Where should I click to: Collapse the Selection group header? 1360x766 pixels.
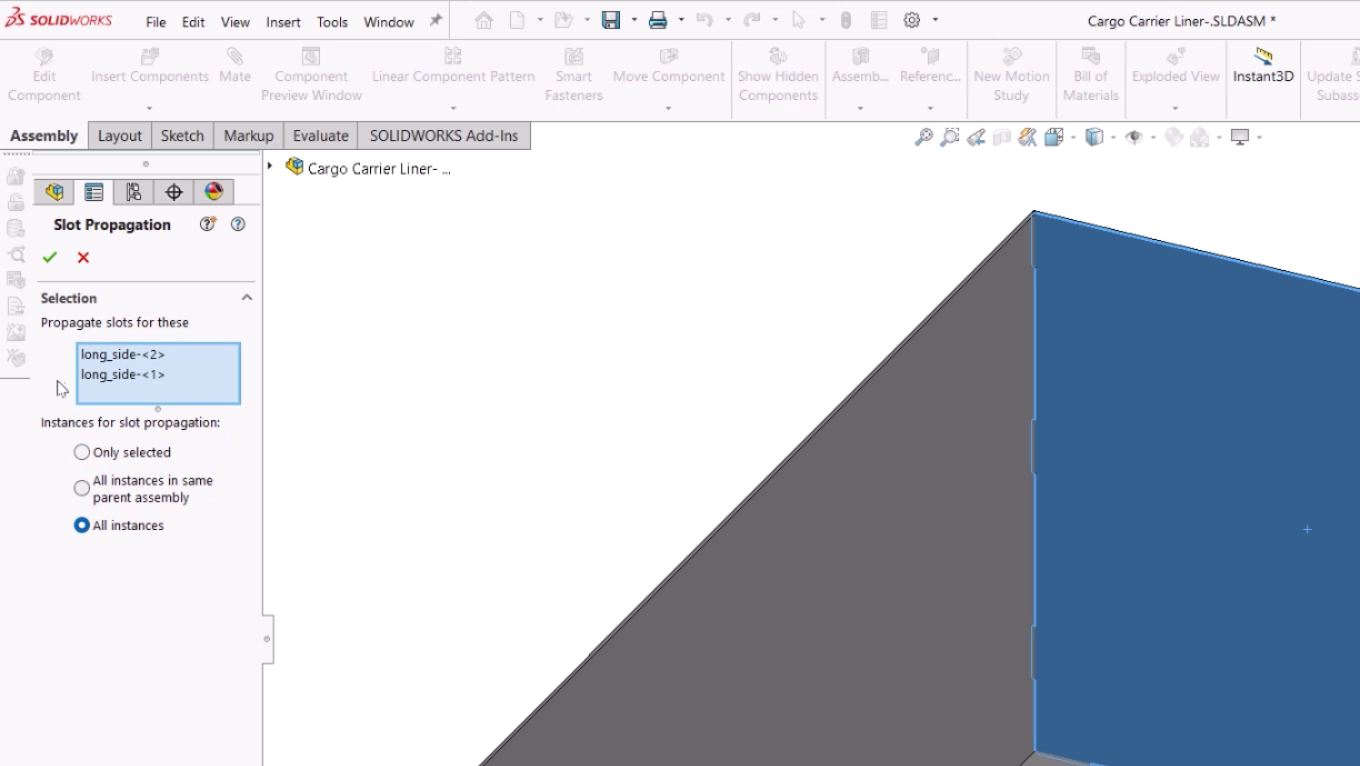pyautogui.click(x=247, y=297)
